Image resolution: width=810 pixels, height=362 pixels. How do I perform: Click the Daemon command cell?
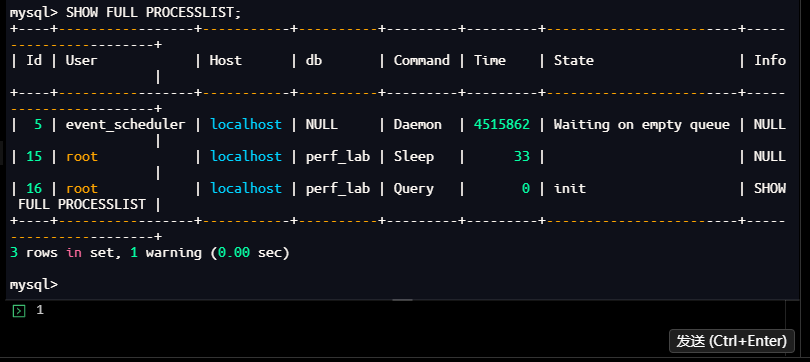click(x=417, y=124)
